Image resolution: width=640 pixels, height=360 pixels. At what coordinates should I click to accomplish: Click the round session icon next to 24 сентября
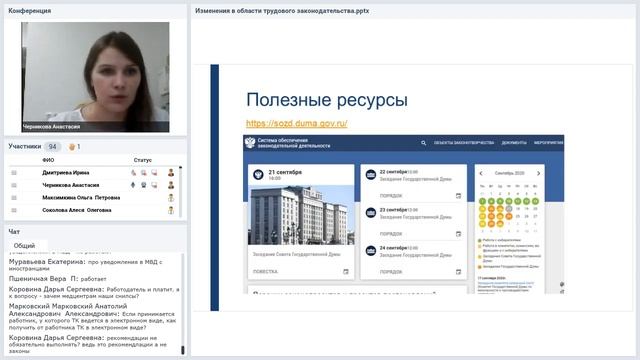(x=371, y=251)
